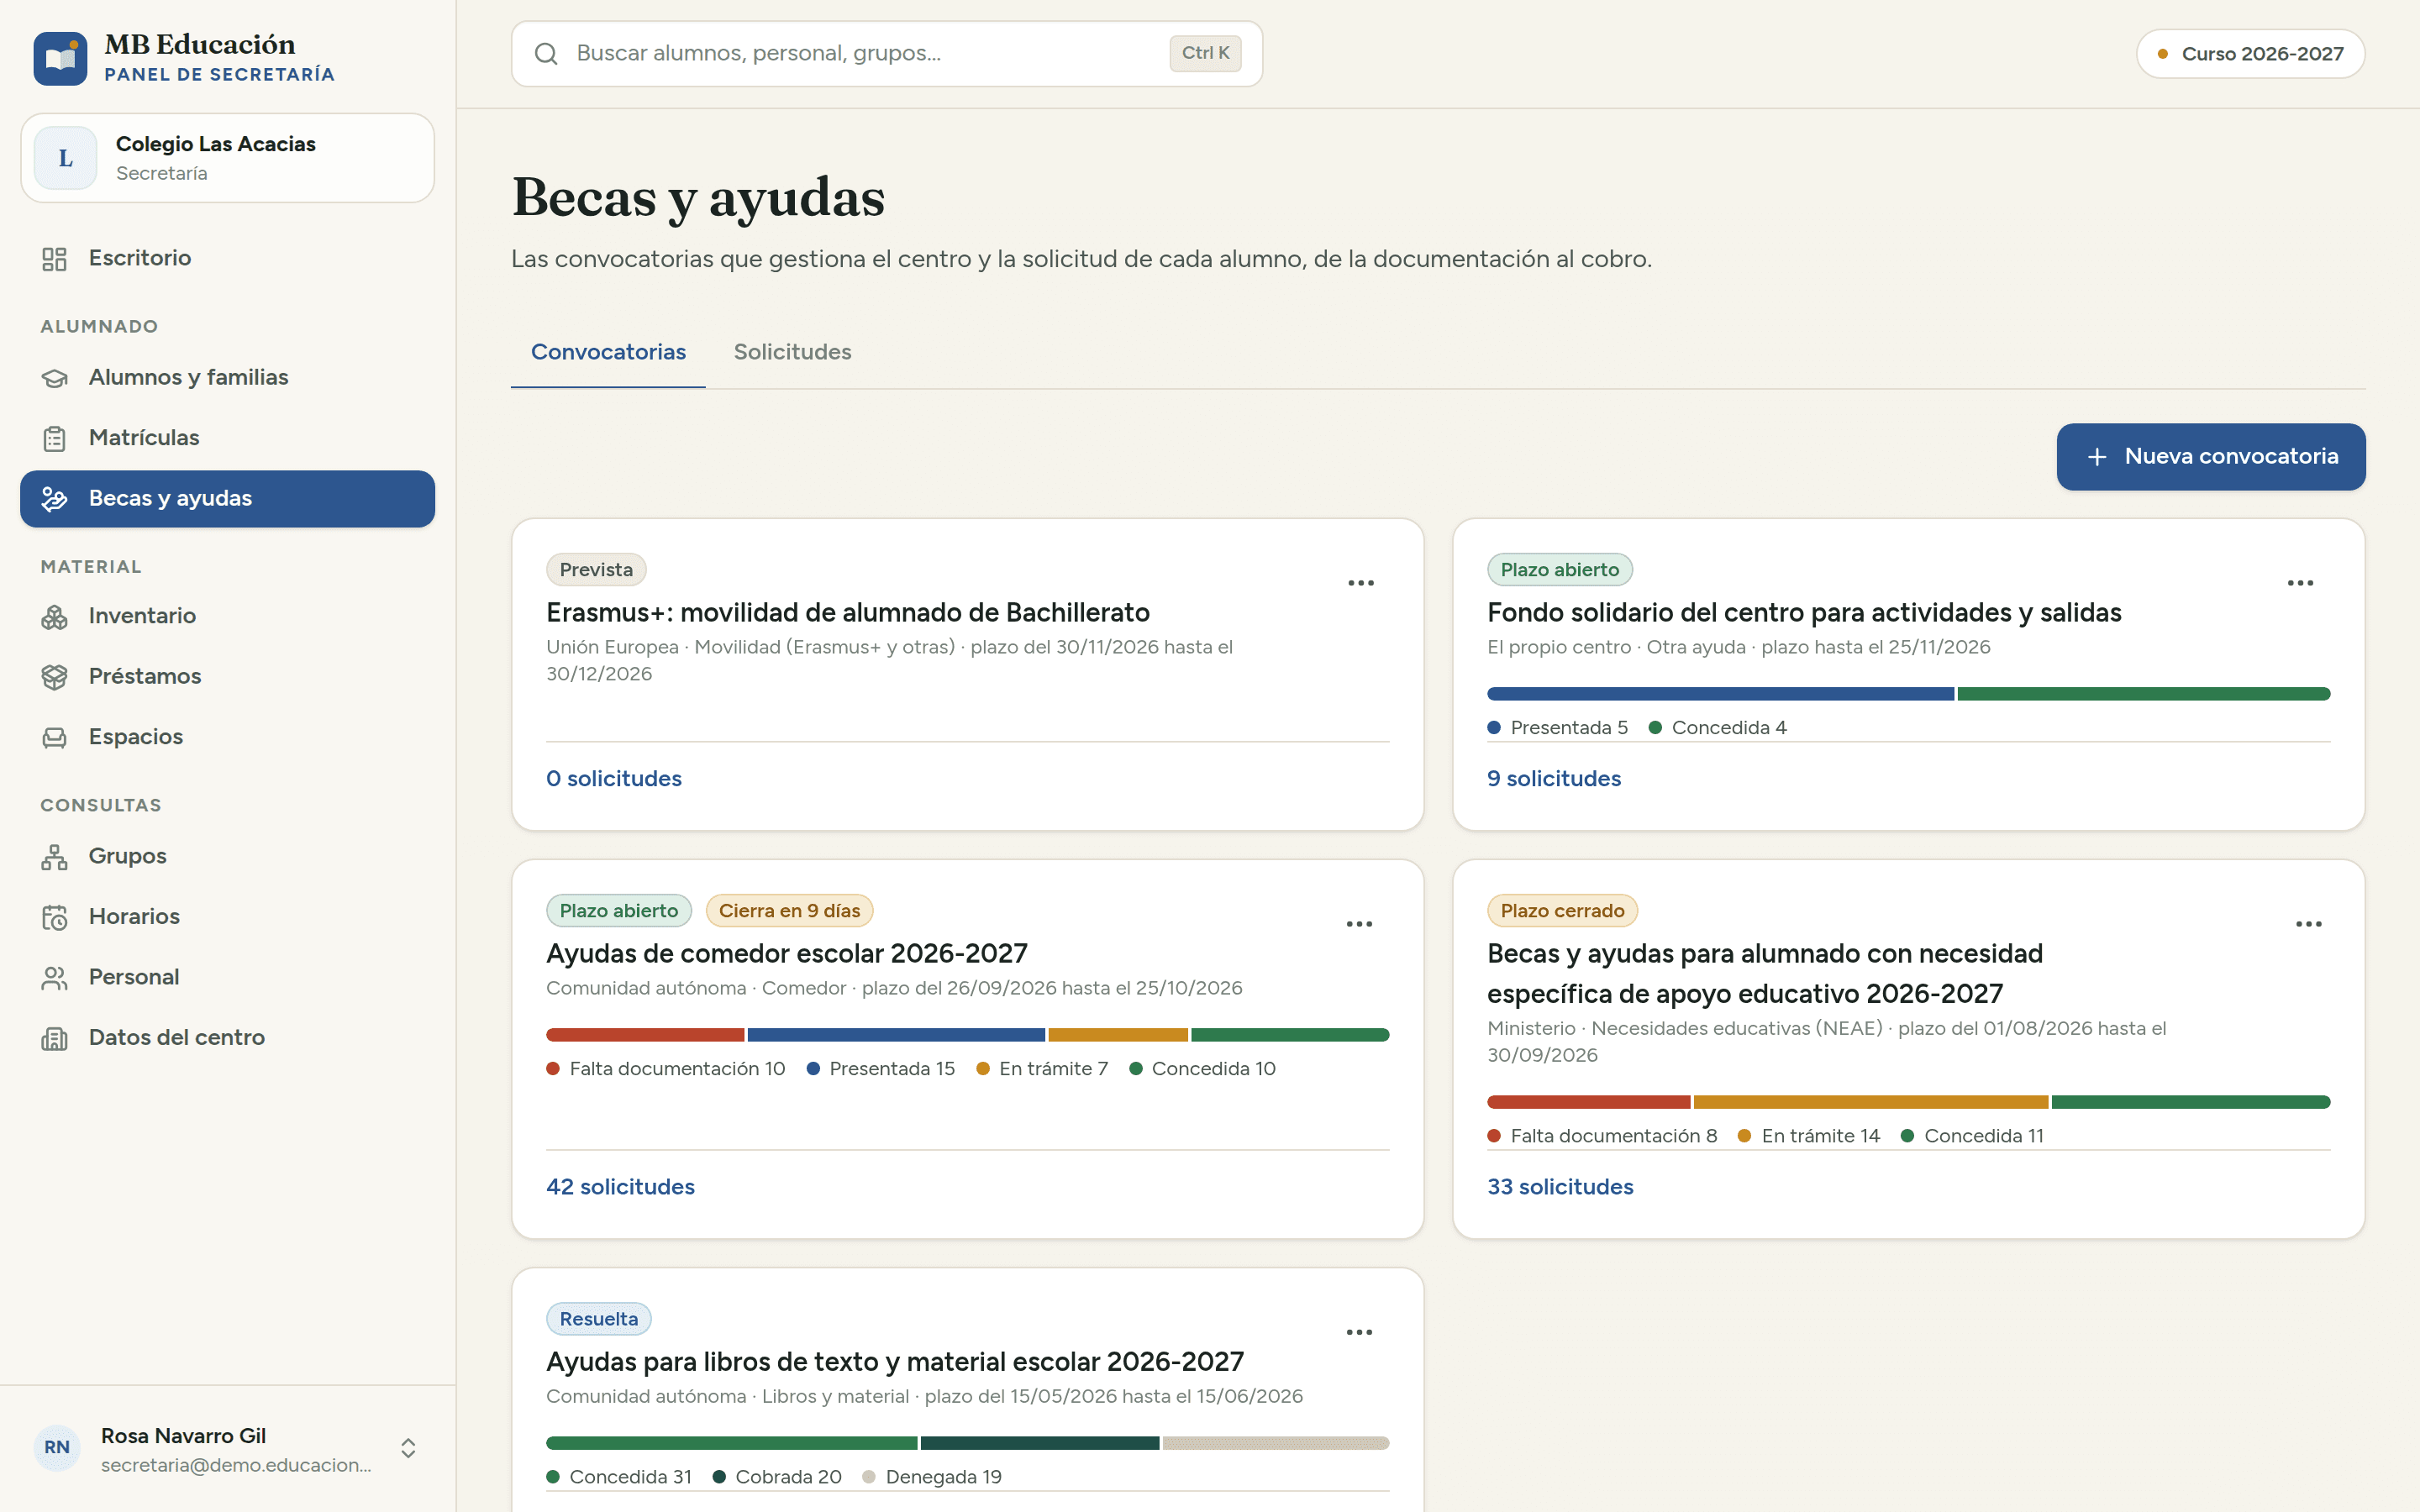The width and height of the screenshot is (2420, 1512).
Task: Click the Nueva convocatoria button
Action: [x=2211, y=457]
